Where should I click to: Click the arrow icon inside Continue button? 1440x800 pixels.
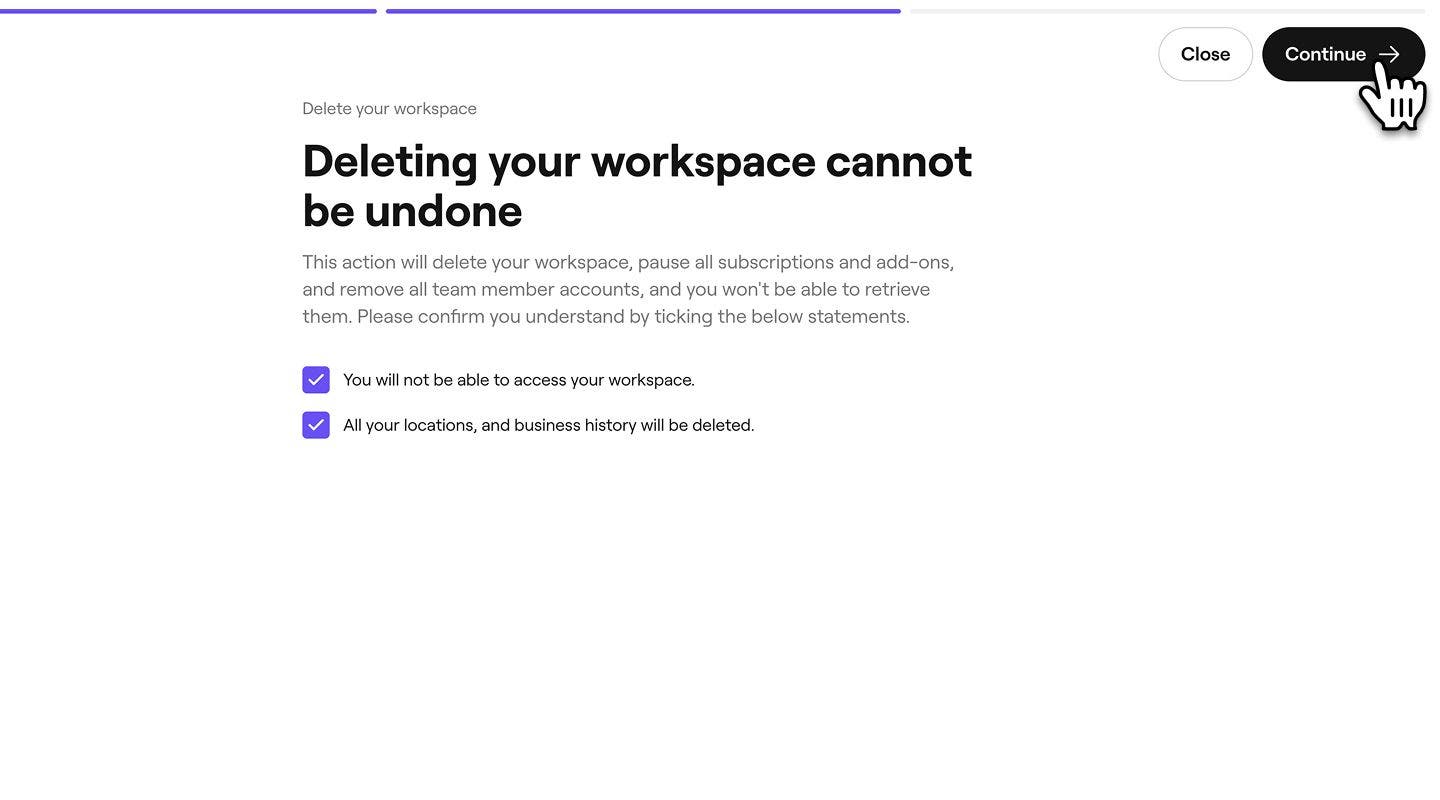click(1389, 55)
